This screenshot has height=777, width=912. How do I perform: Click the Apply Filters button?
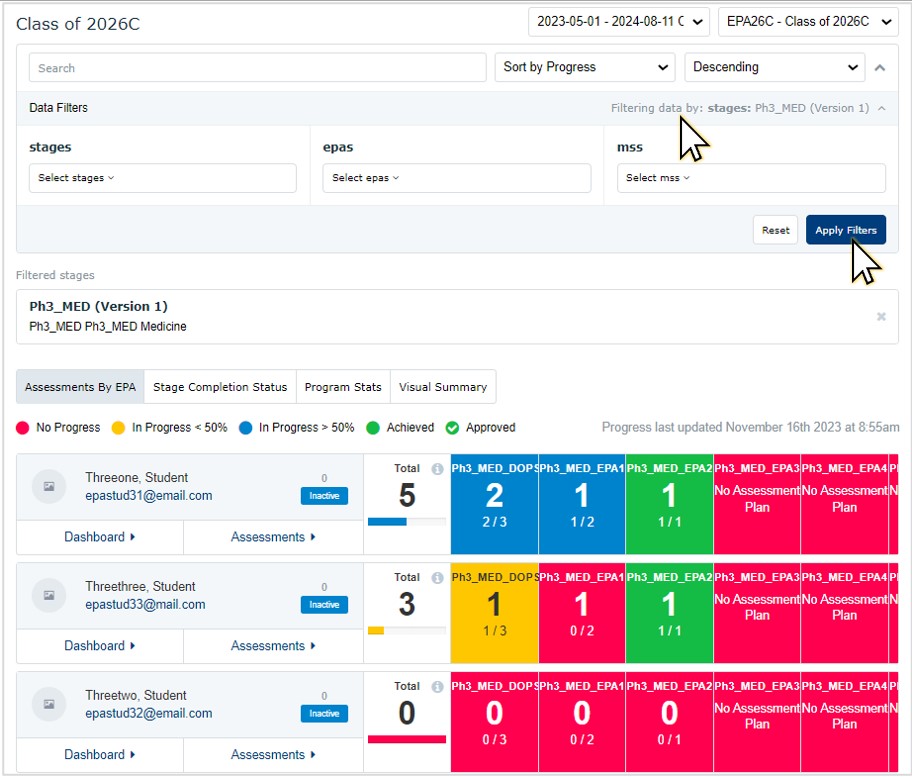tap(846, 230)
